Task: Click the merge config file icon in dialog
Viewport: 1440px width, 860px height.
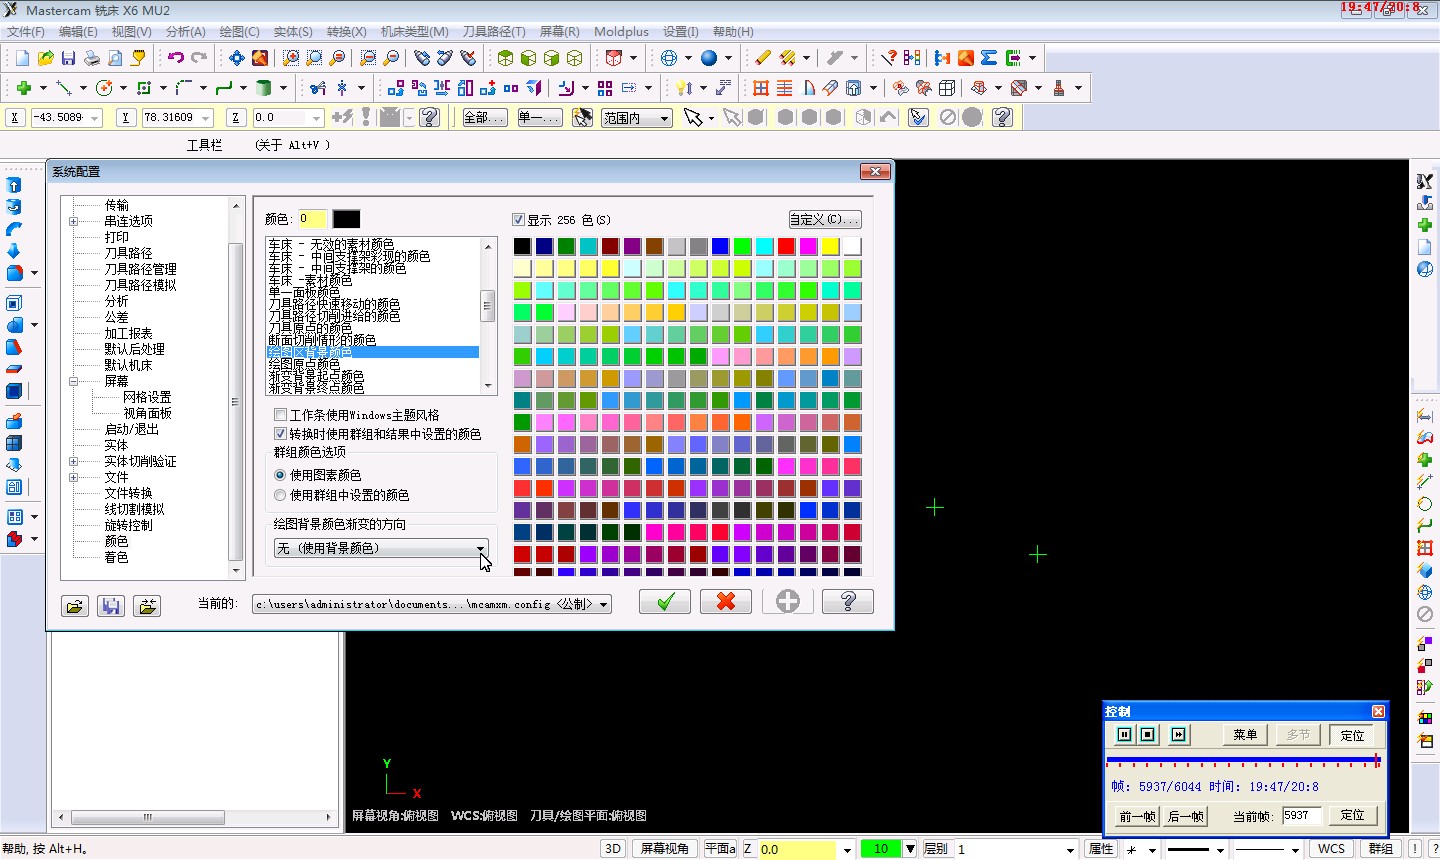Action: pyautogui.click(x=147, y=605)
